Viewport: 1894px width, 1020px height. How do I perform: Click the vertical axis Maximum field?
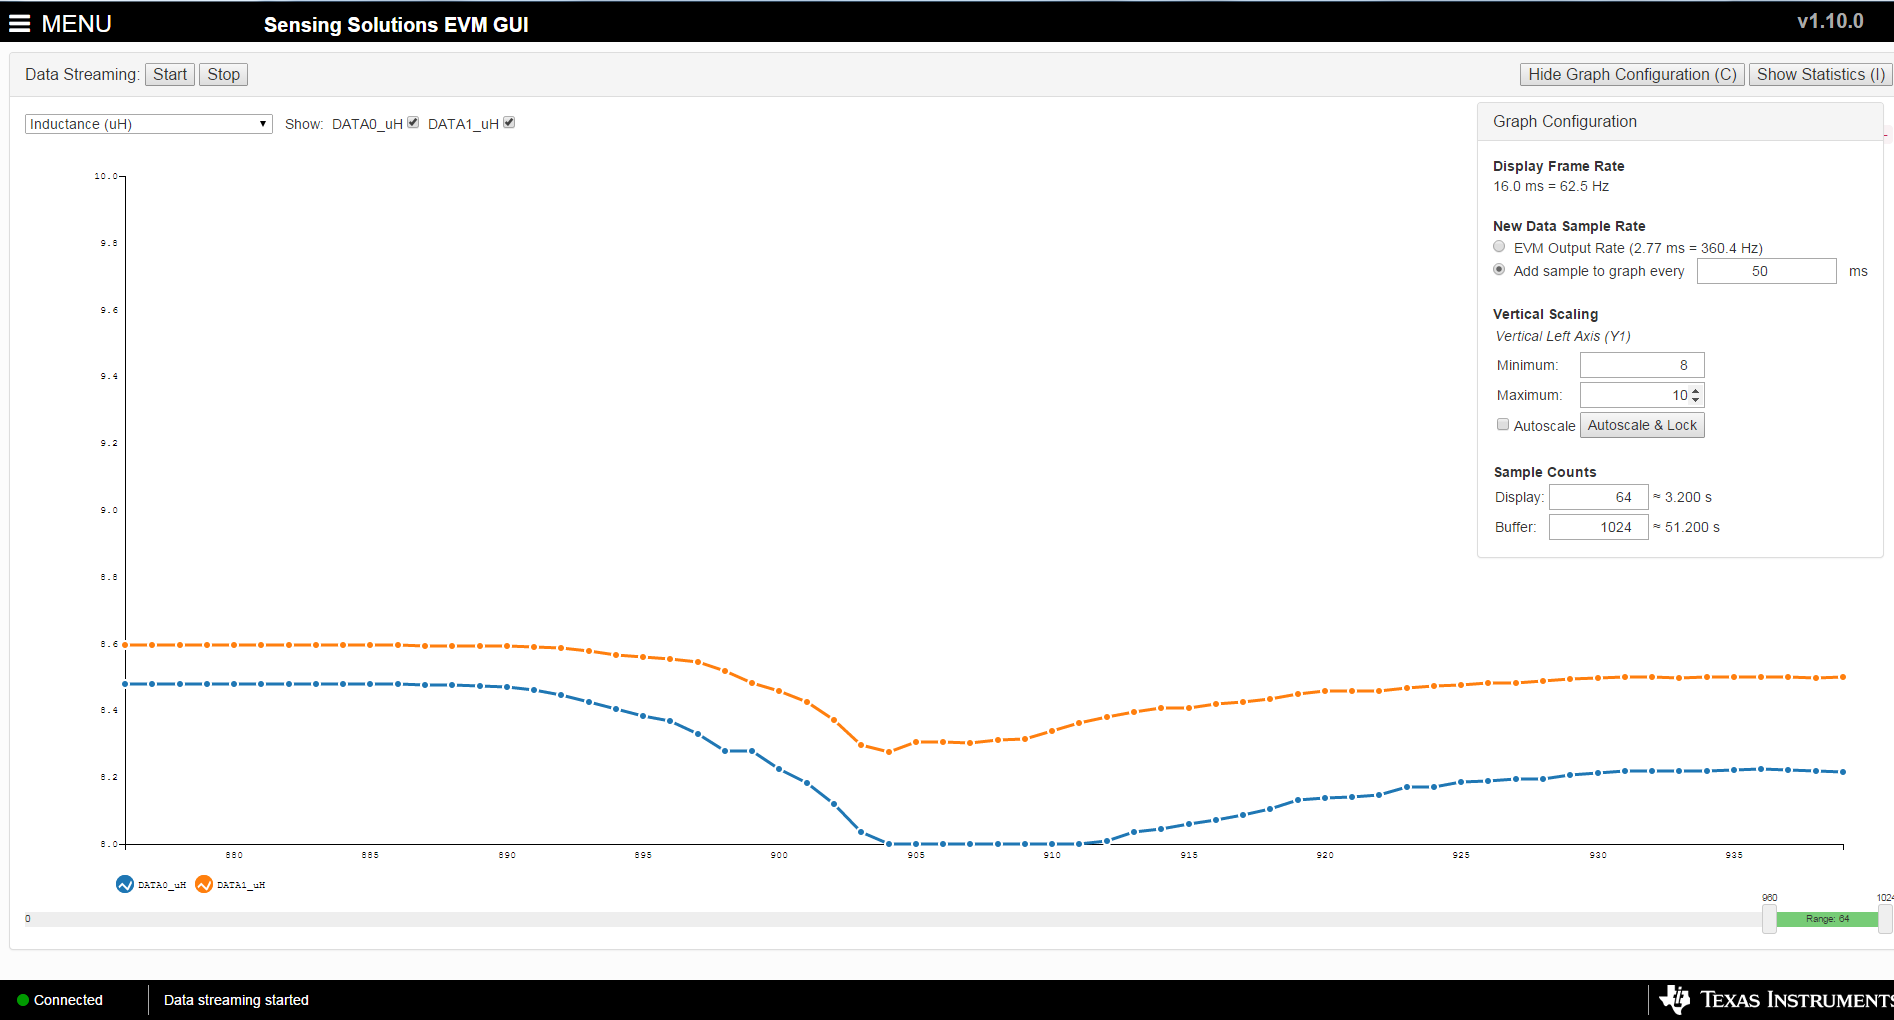pos(1642,395)
